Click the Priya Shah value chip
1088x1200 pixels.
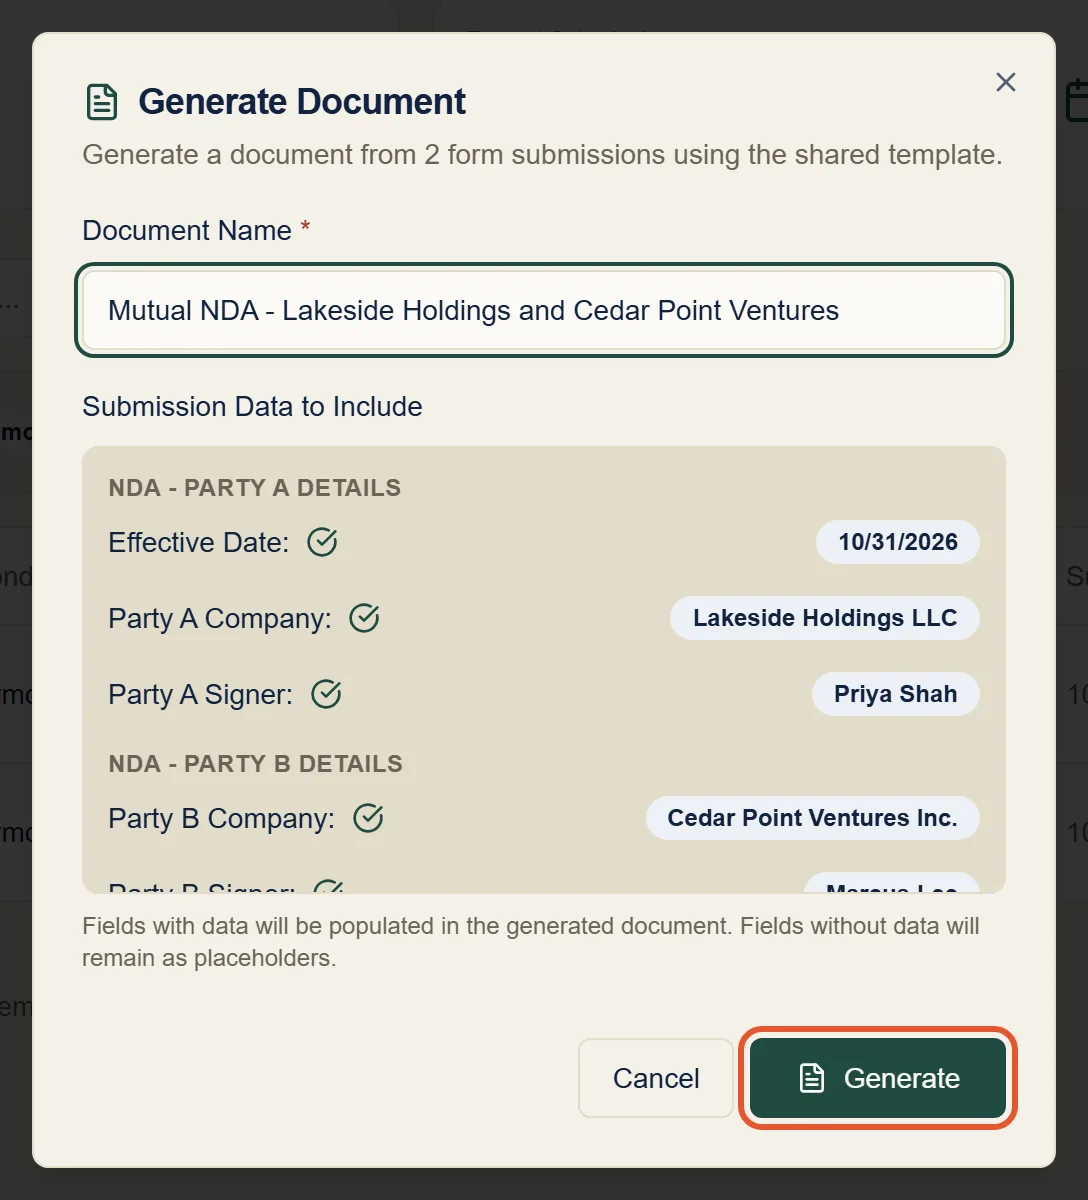[896, 694]
